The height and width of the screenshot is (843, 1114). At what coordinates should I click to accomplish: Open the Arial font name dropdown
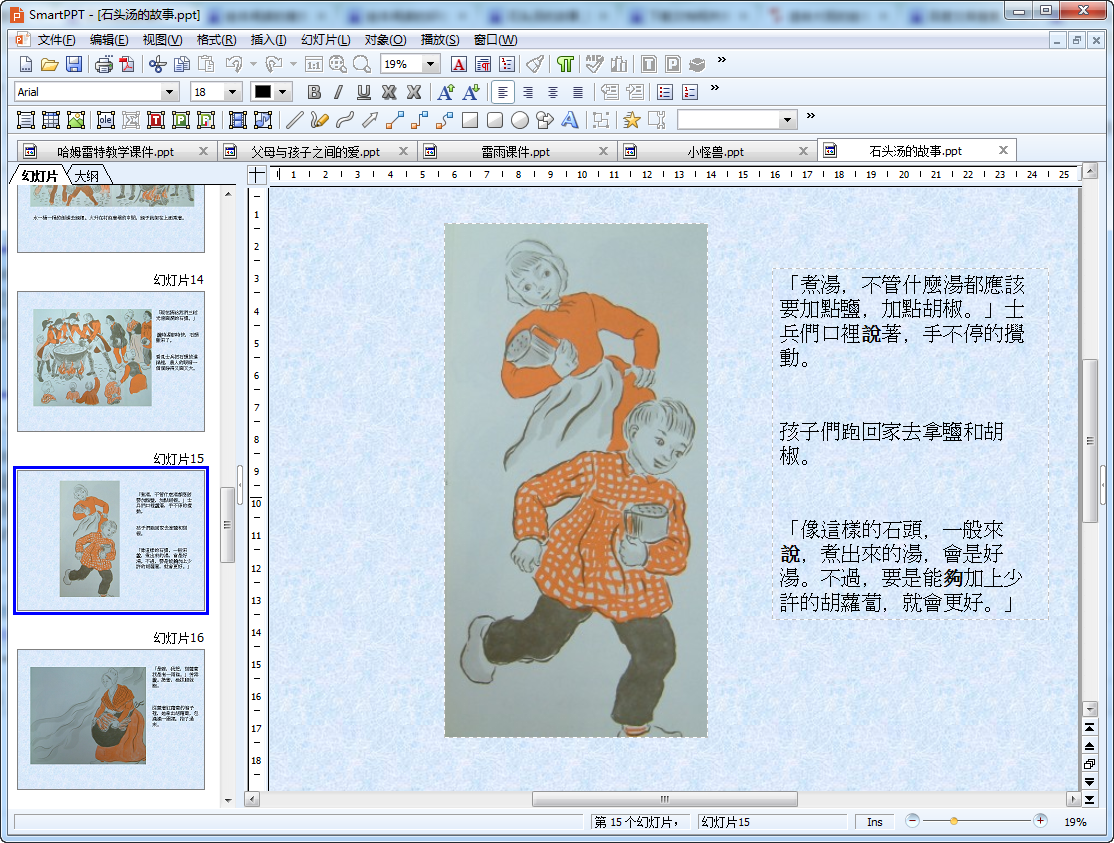tap(169, 92)
